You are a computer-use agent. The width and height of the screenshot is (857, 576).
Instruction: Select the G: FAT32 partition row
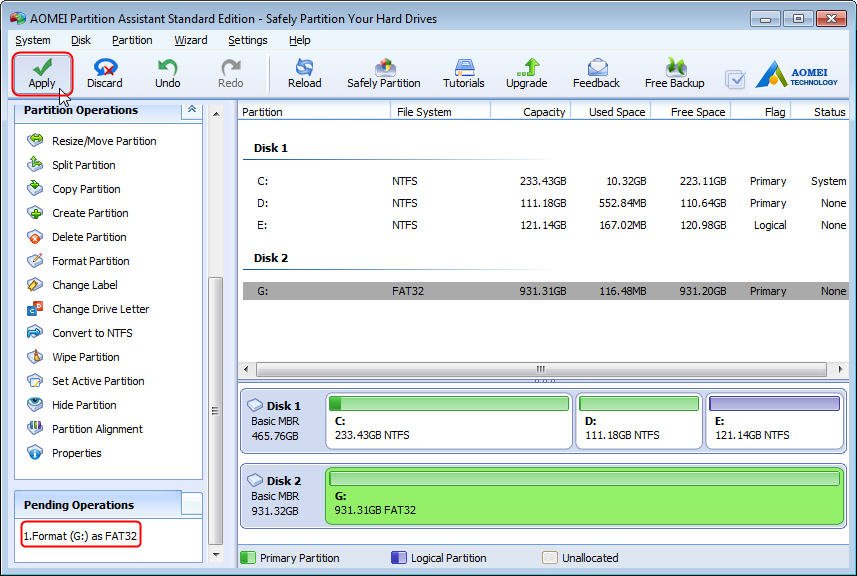(x=544, y=291)
